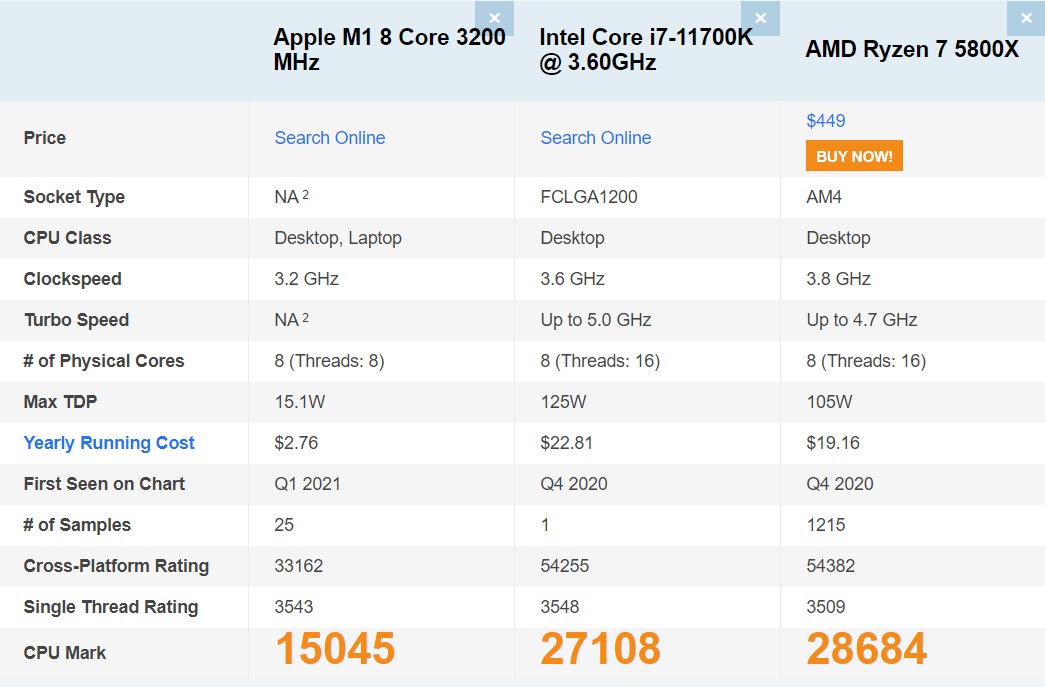
Task: Click the Up to 5.0 GHz turbo value
Action: (596, 321)
